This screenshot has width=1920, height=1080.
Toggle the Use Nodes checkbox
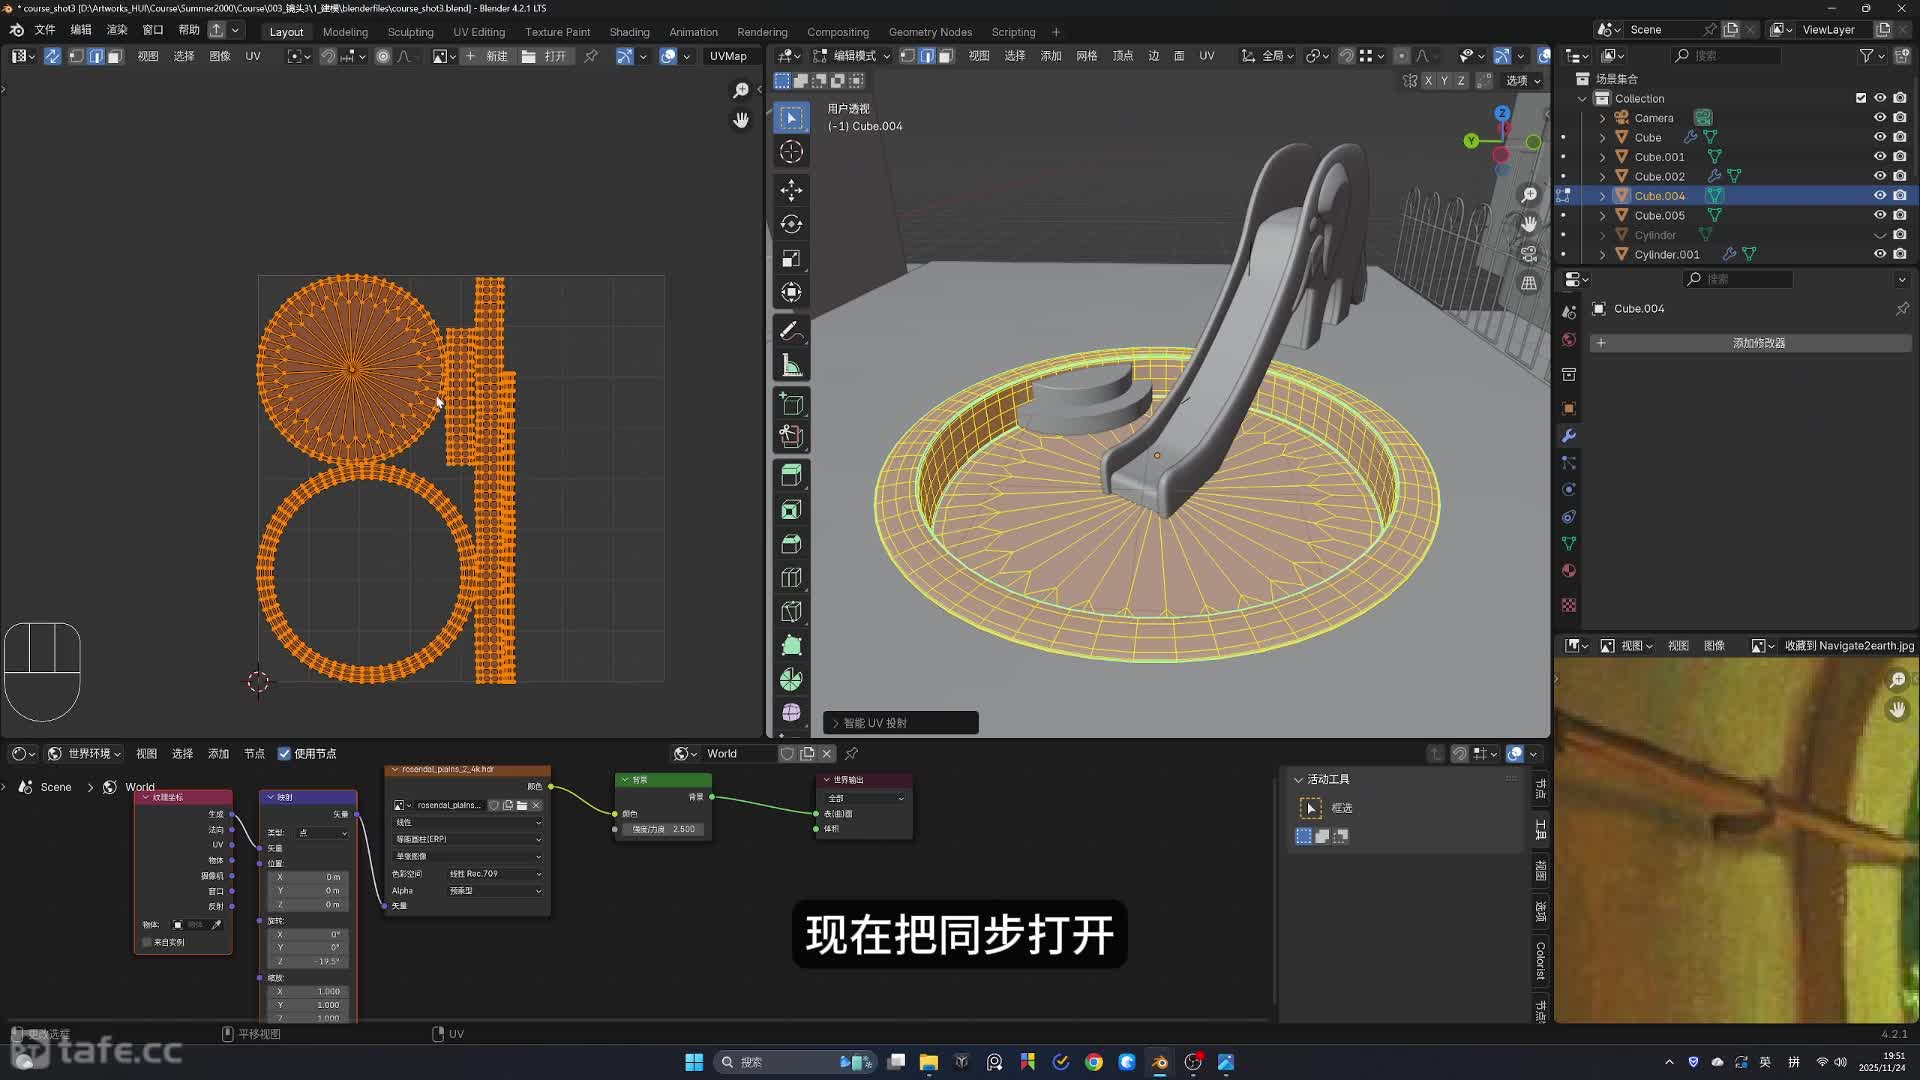pyautogui.click(x=285, y=754)
